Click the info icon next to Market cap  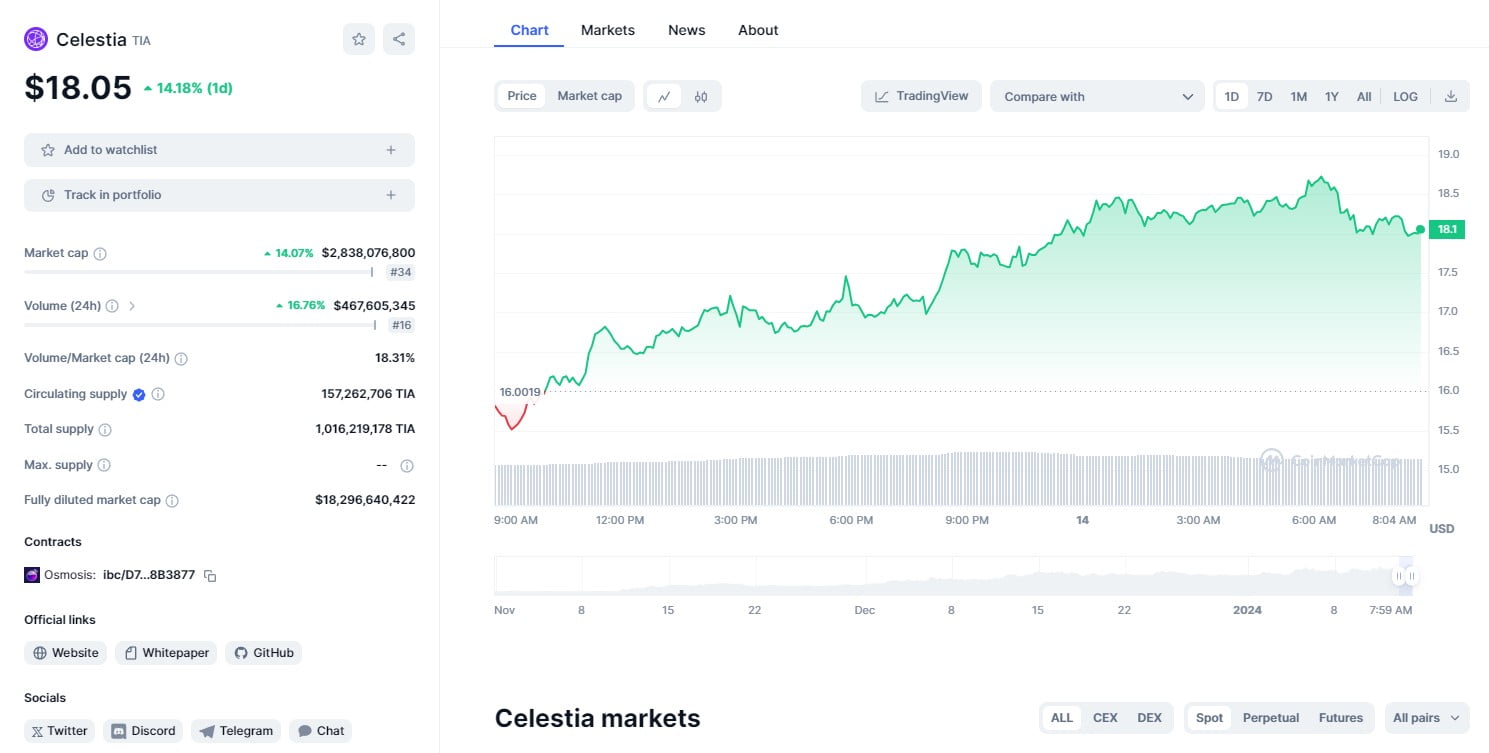coord(100,254)
